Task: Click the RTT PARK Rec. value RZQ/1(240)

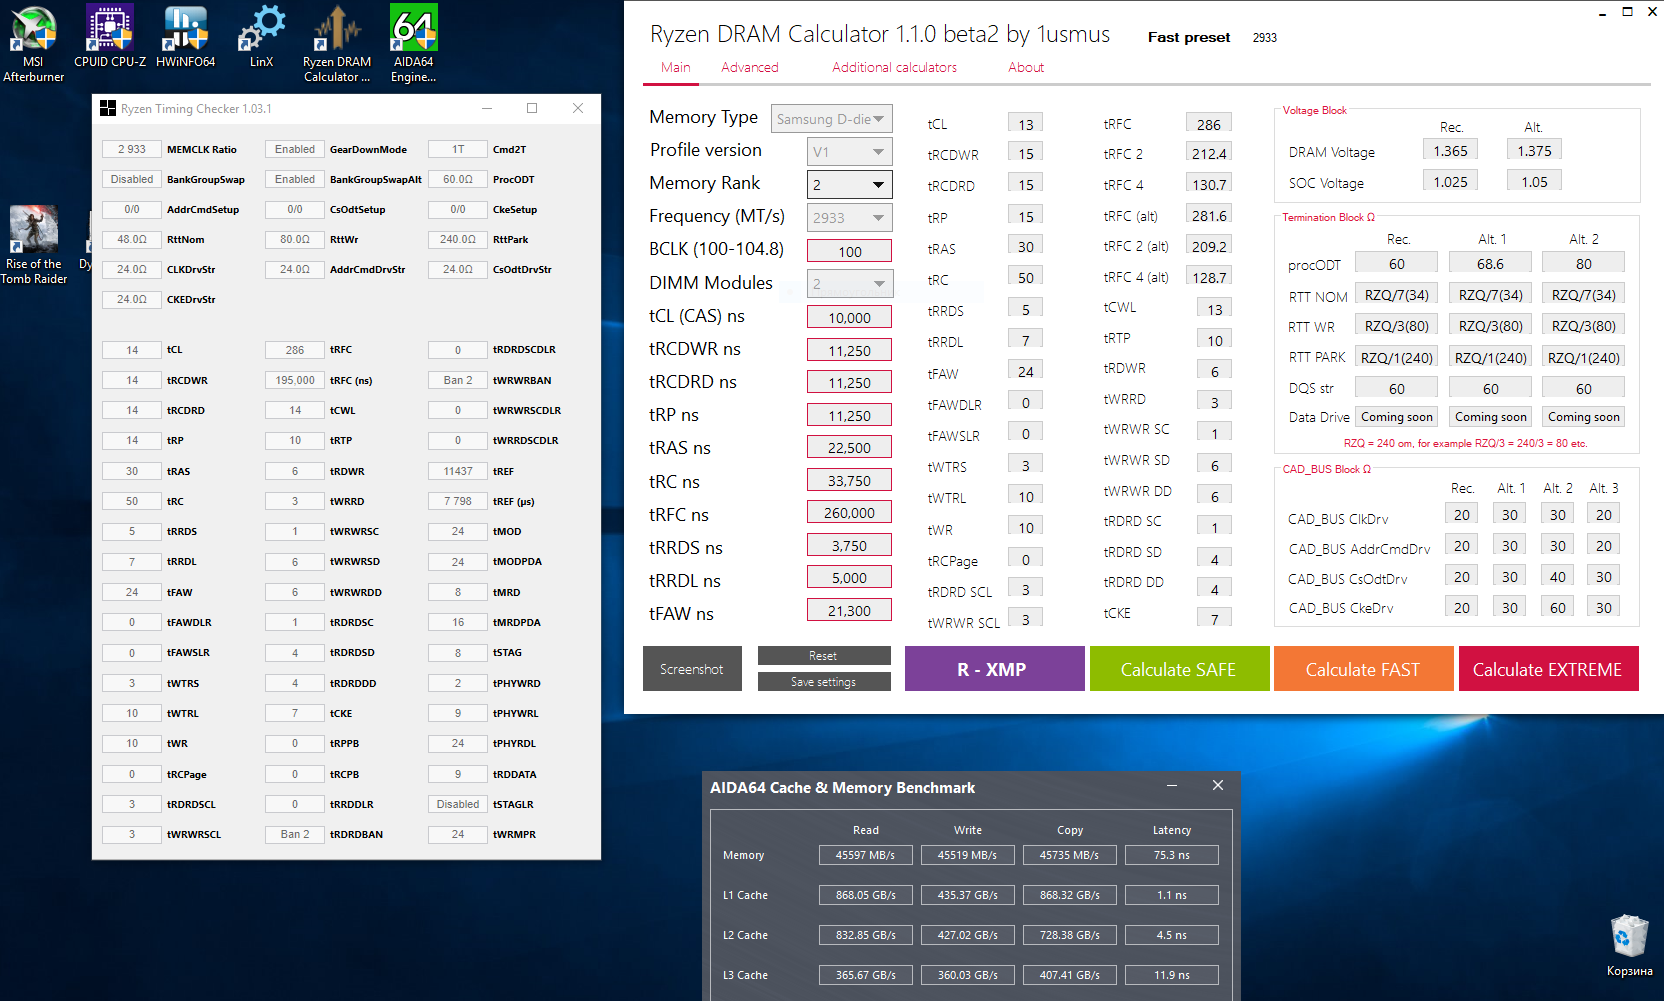Action: coord(1397,357)
